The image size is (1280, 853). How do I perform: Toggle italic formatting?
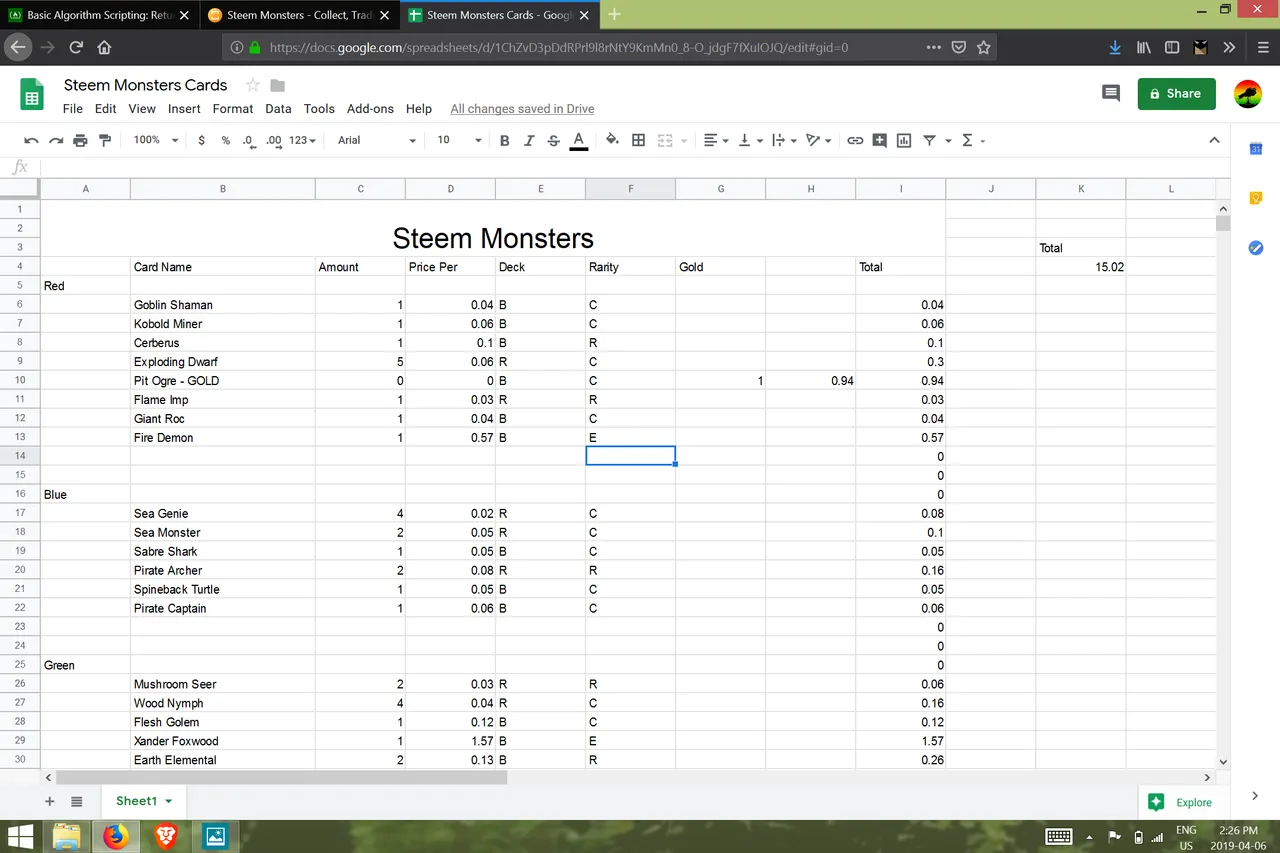coord(529,141)
